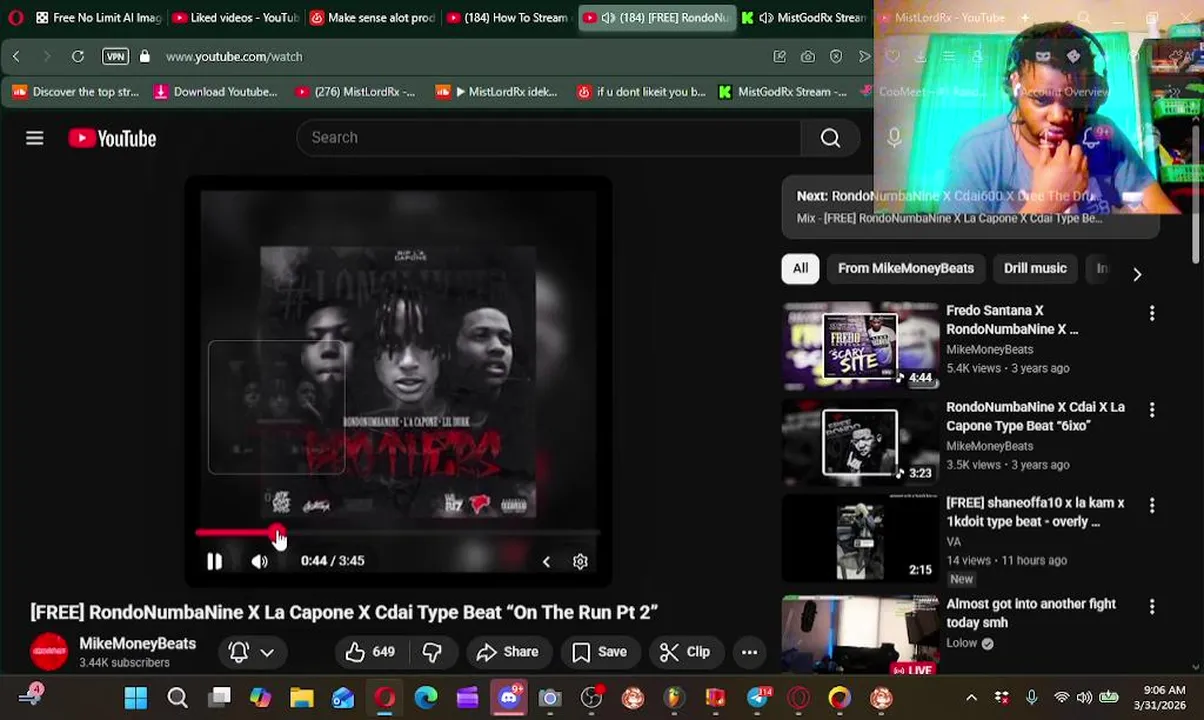1204x720 pixels.
Task: Open shaneoffa10 x la kam thumbnail
Action: (x=860, y=539)
